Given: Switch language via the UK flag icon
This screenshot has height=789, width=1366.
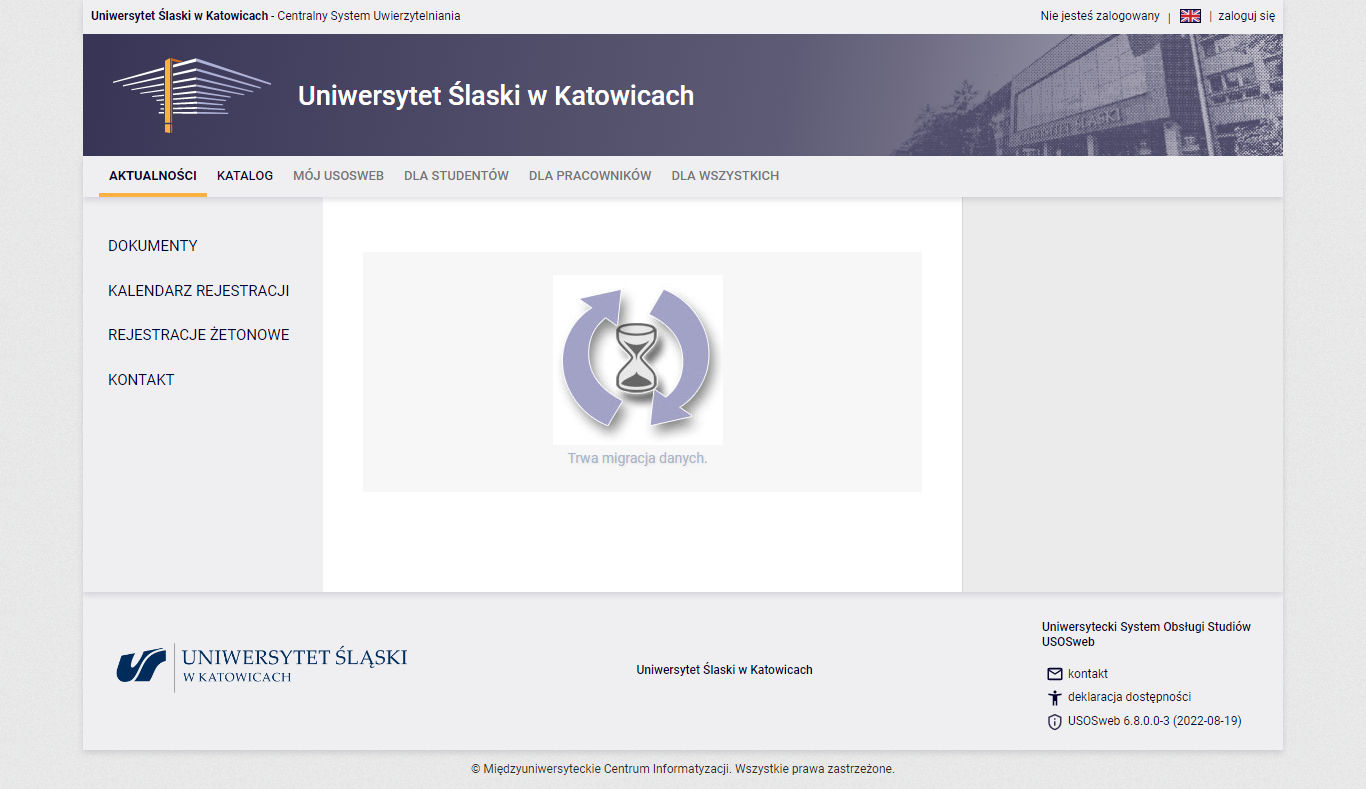Looking at the screenshot, I should pyautogui.click(x=1190, y=16).
